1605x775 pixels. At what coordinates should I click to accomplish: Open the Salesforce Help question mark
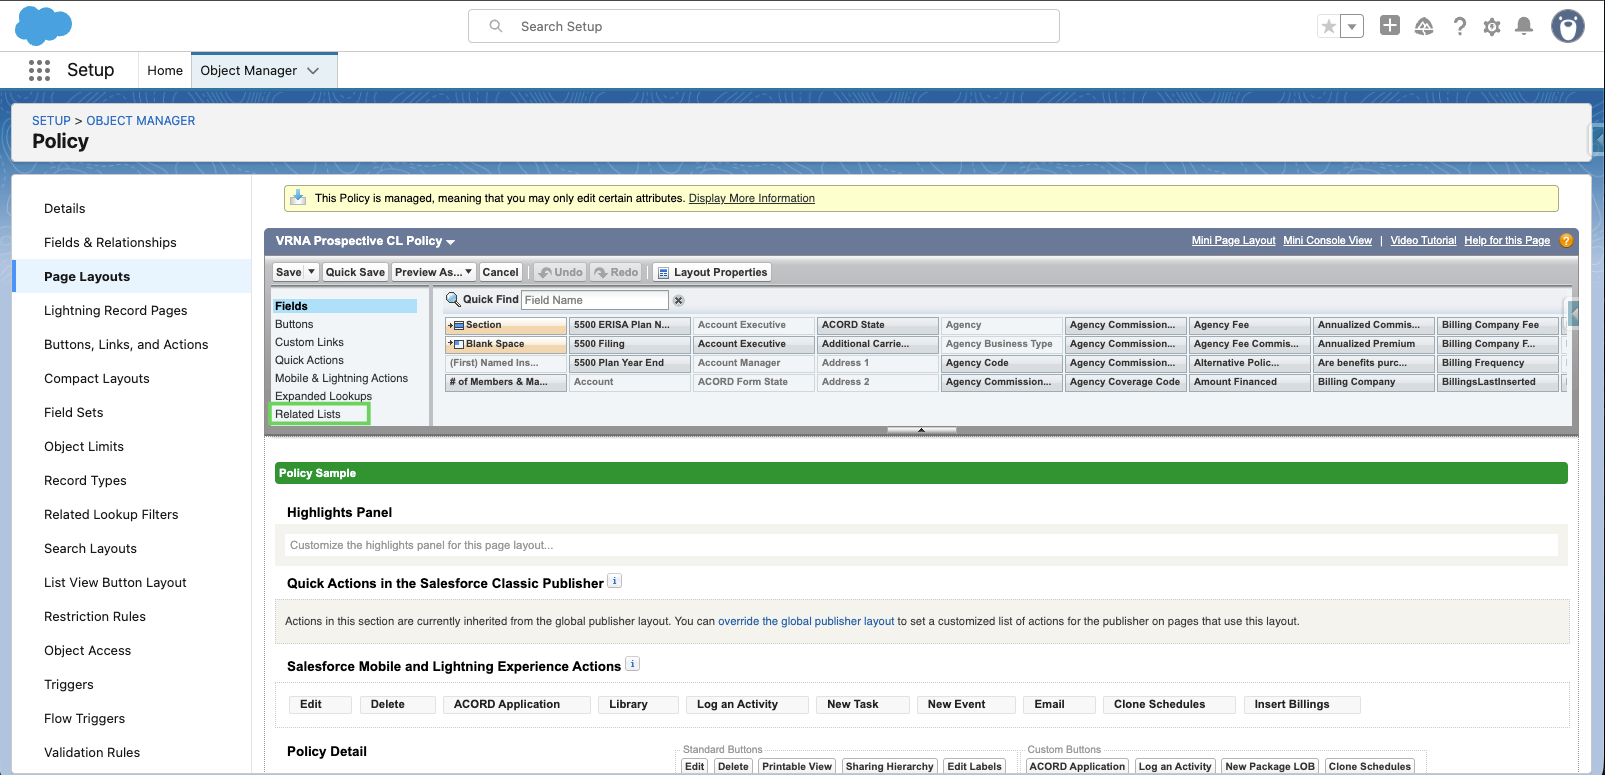1460,26
